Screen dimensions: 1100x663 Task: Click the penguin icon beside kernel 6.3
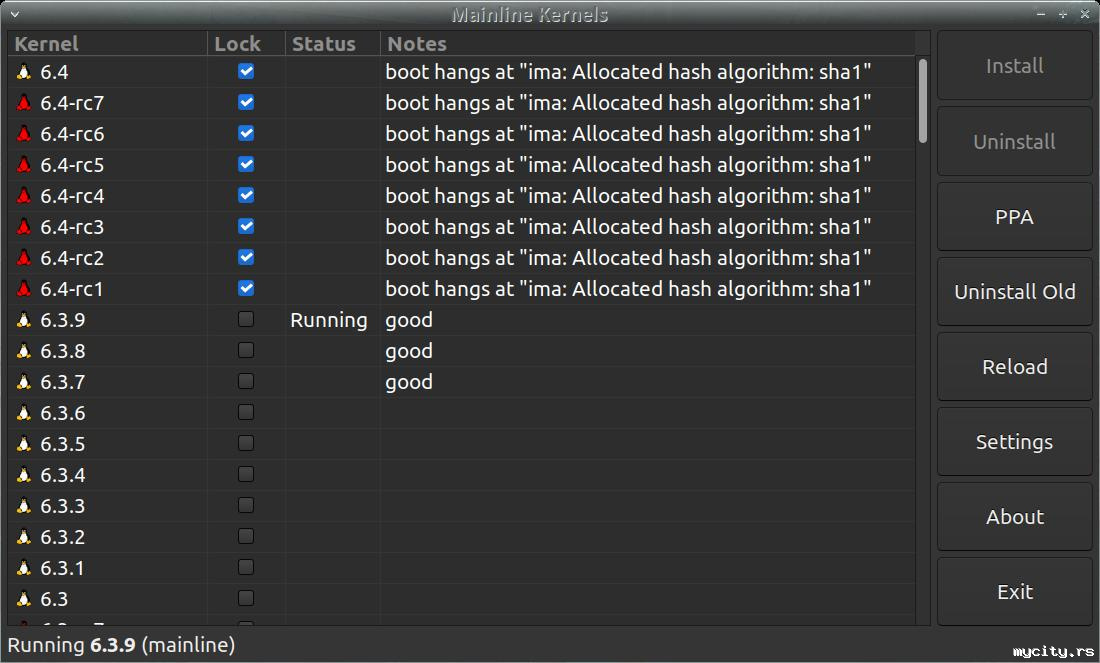24,599
